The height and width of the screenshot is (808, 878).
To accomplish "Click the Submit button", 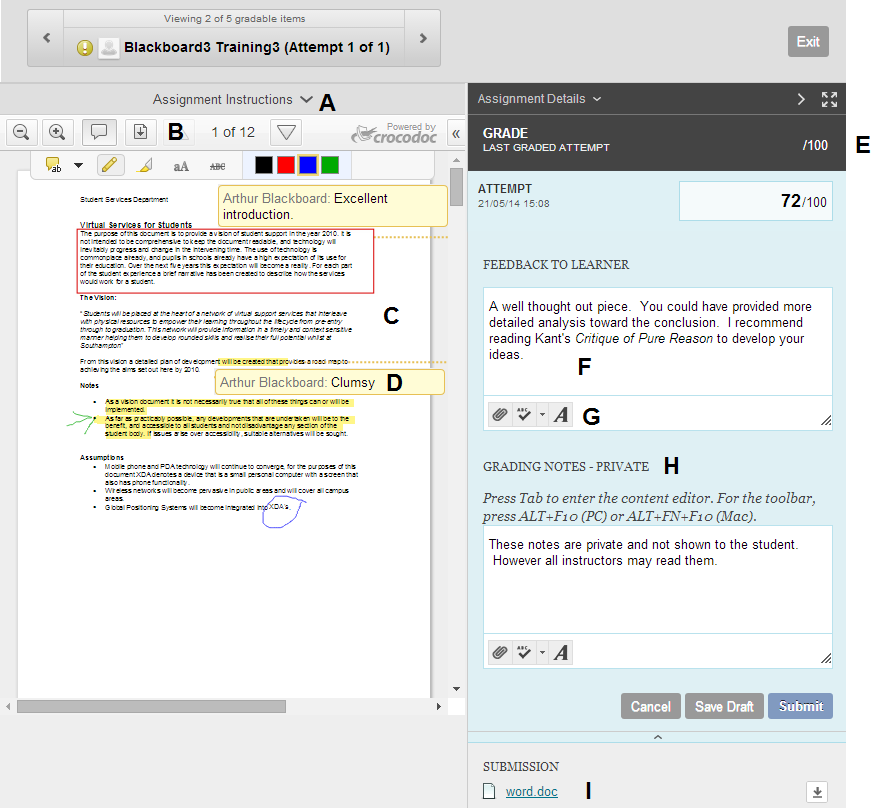I will click(800, 706).
